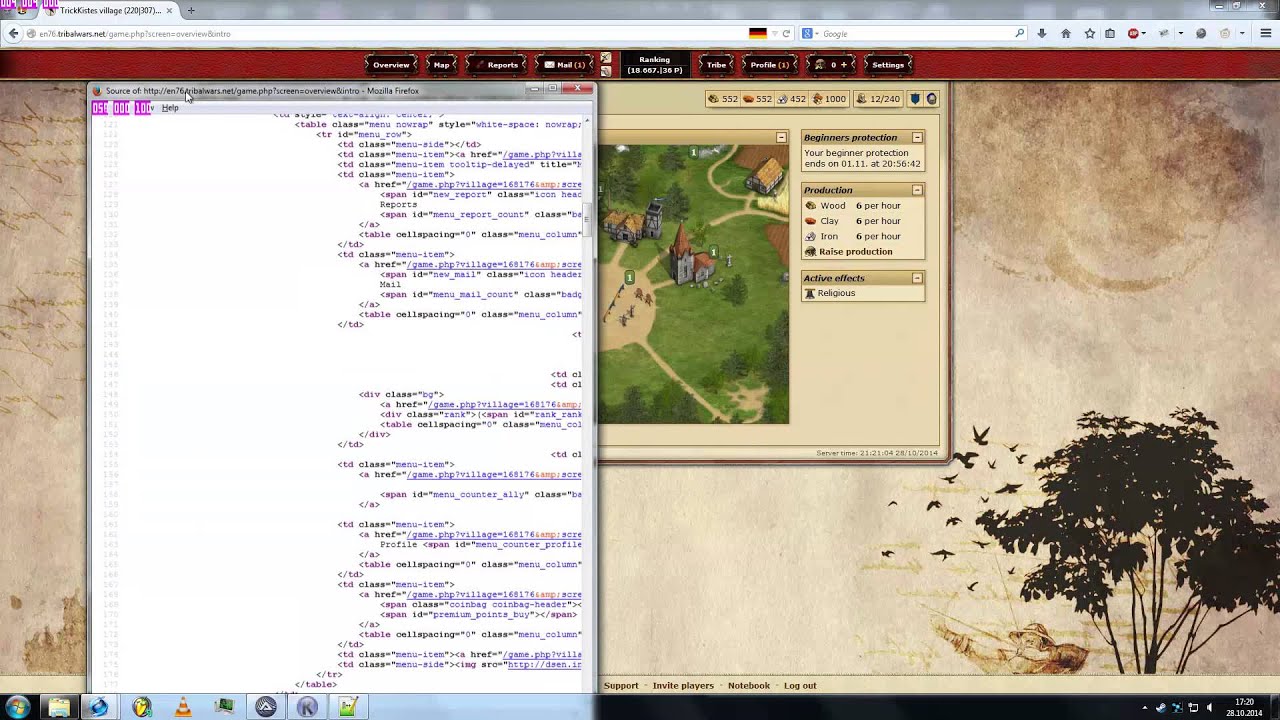Collapse the Beginners protection panel
The width and height of the screenshot is (1280, 720).
(917, 137)
